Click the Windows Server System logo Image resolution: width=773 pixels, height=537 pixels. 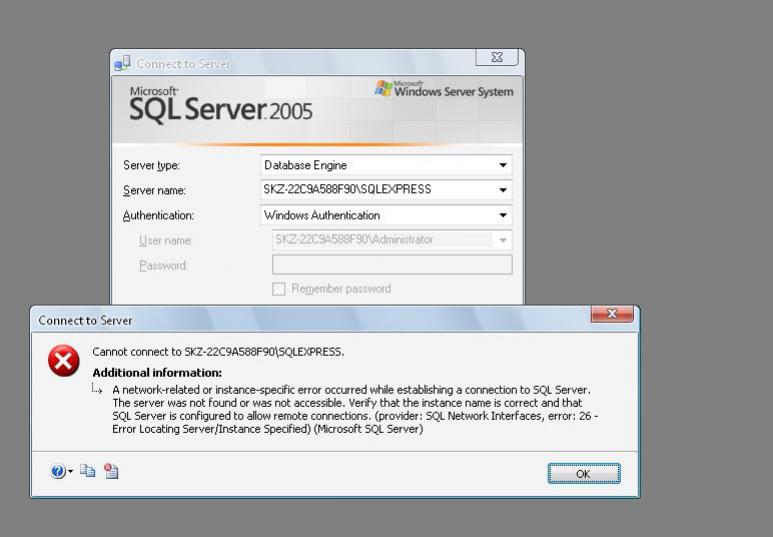tap(444, 89)
